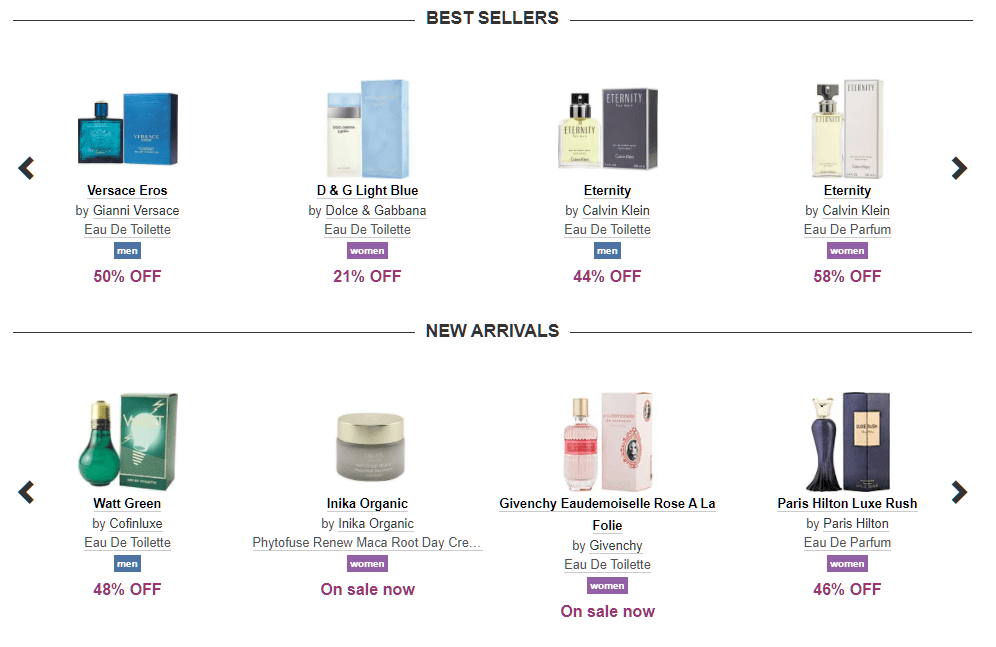Advance the New Arrivals carousel rightward
Viewport: 996px width, 647px height.
point(959,492)
